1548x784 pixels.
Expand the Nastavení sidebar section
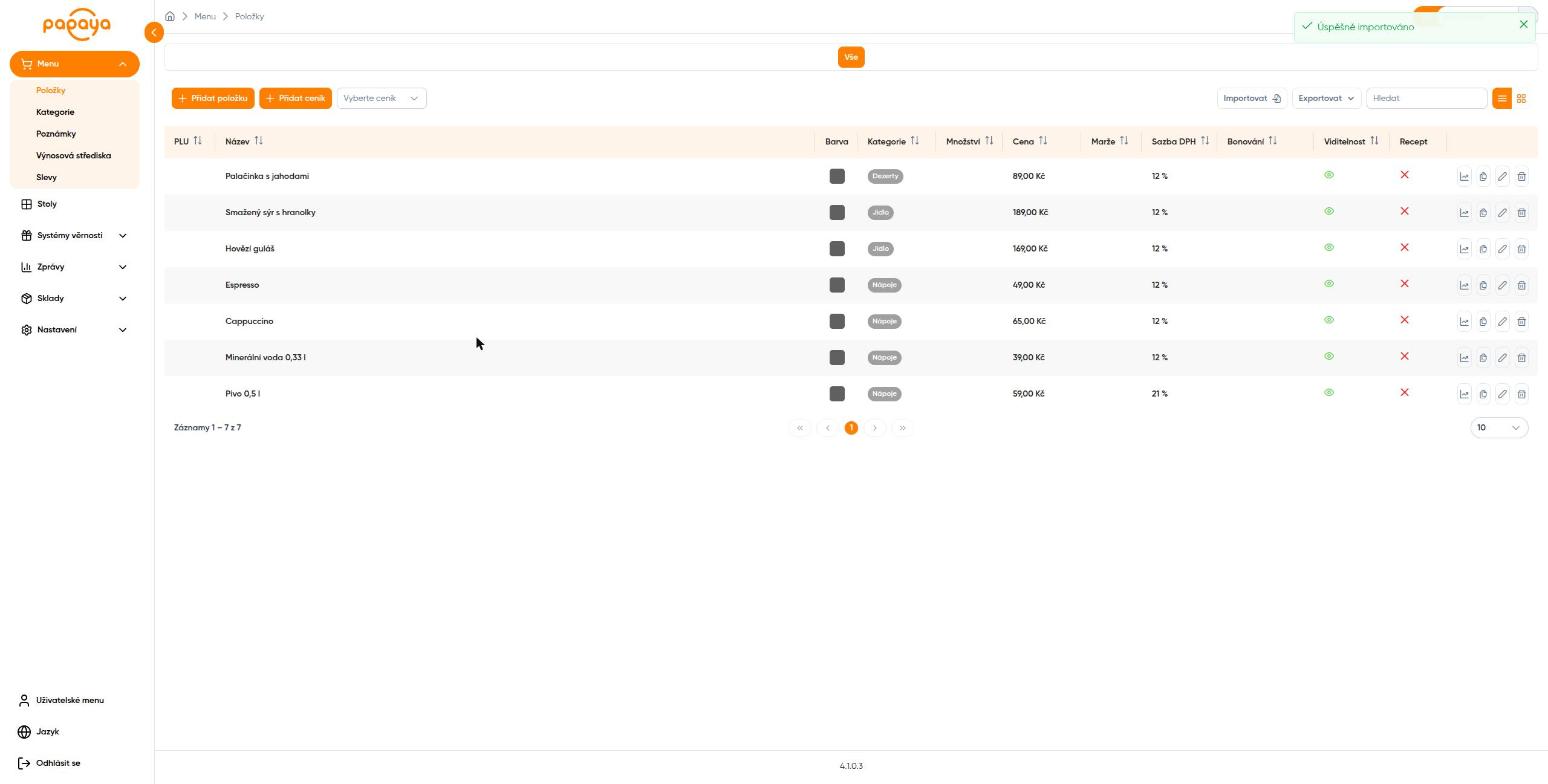point(75,330)
